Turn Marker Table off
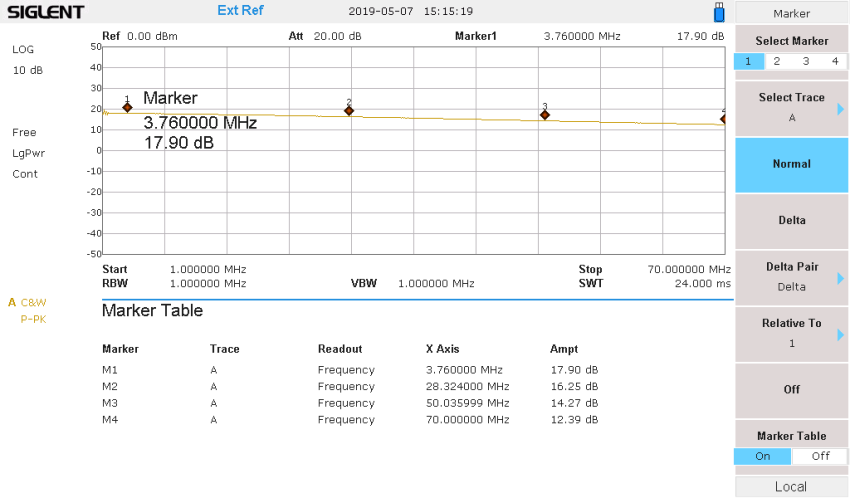850x498 pixels. [x=820, y=456]
